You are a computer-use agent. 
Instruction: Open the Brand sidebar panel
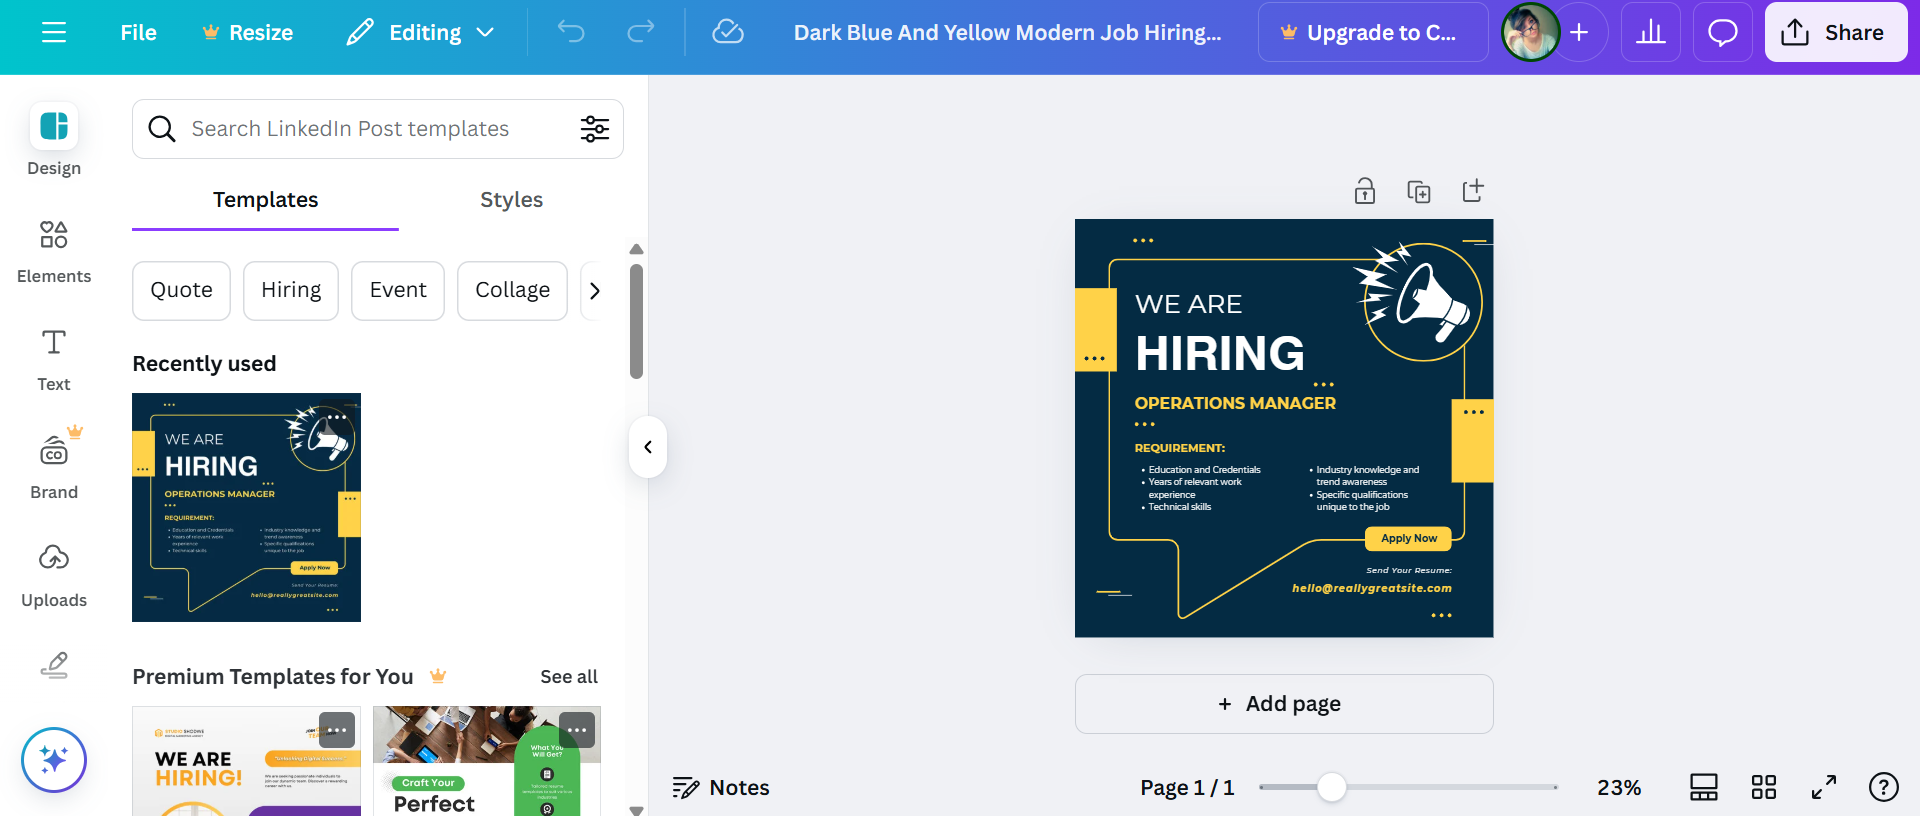tap(54, 466)
